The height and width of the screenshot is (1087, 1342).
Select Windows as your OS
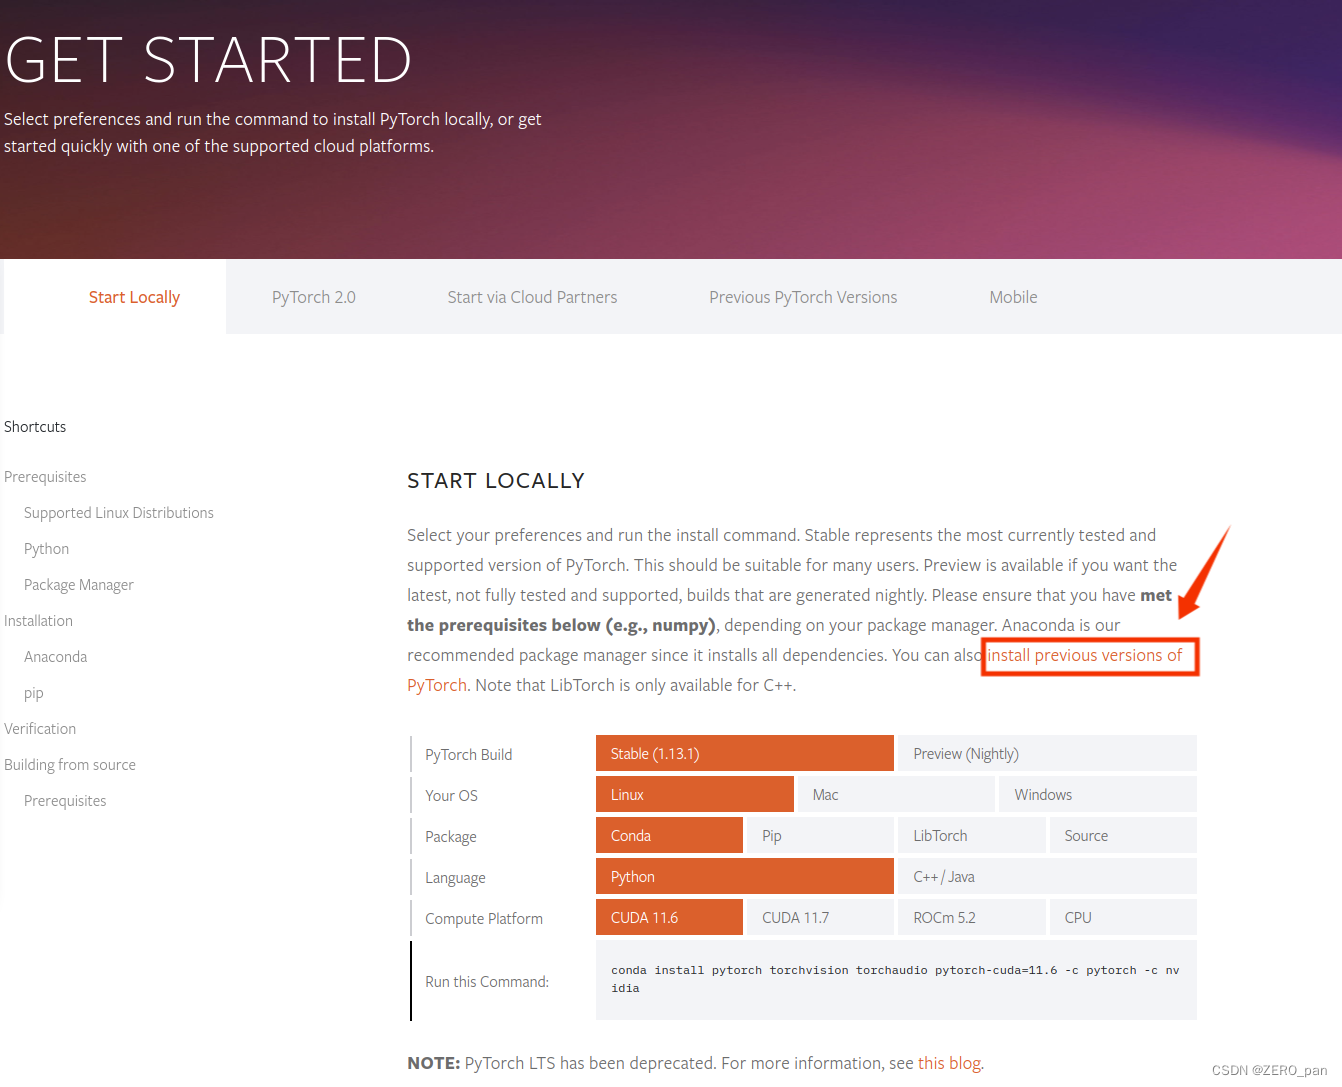click(1098, 794)
